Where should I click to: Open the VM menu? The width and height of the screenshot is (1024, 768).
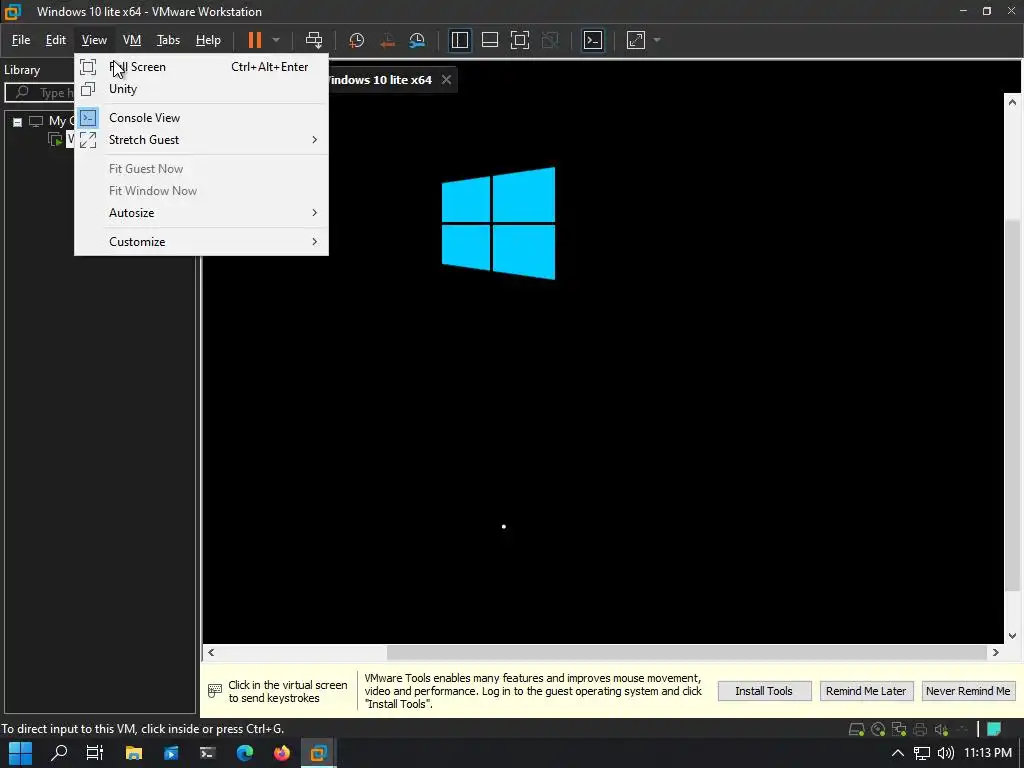click(132, 40)
